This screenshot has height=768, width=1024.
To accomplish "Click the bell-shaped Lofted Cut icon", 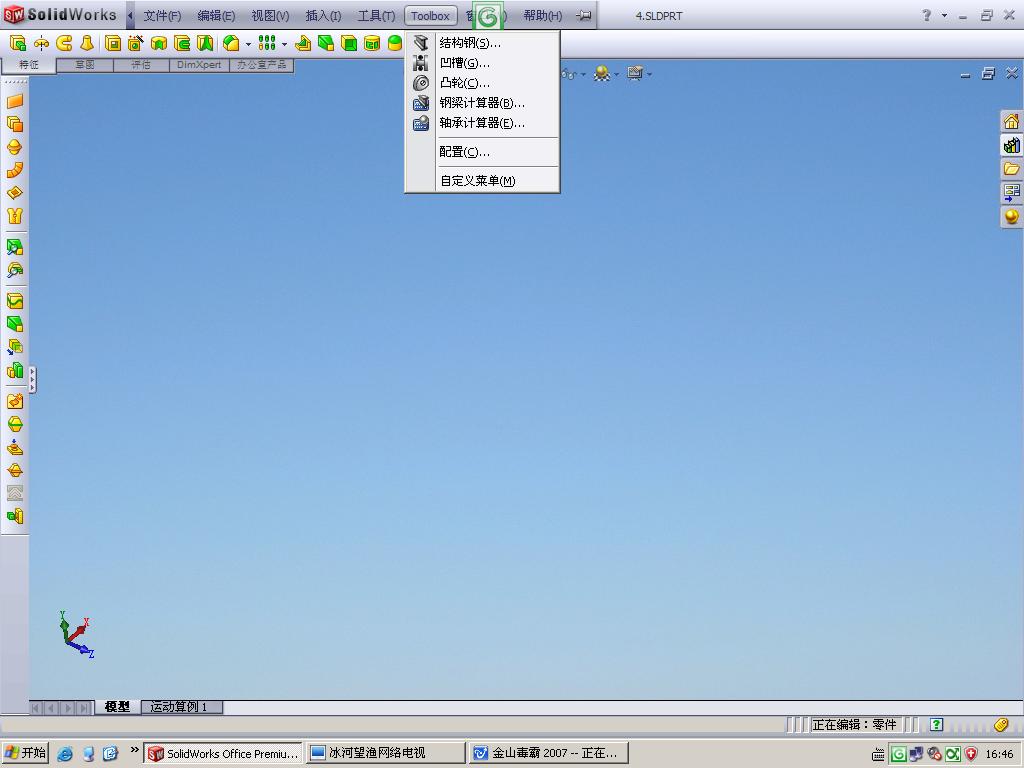I will click(86, 44).
